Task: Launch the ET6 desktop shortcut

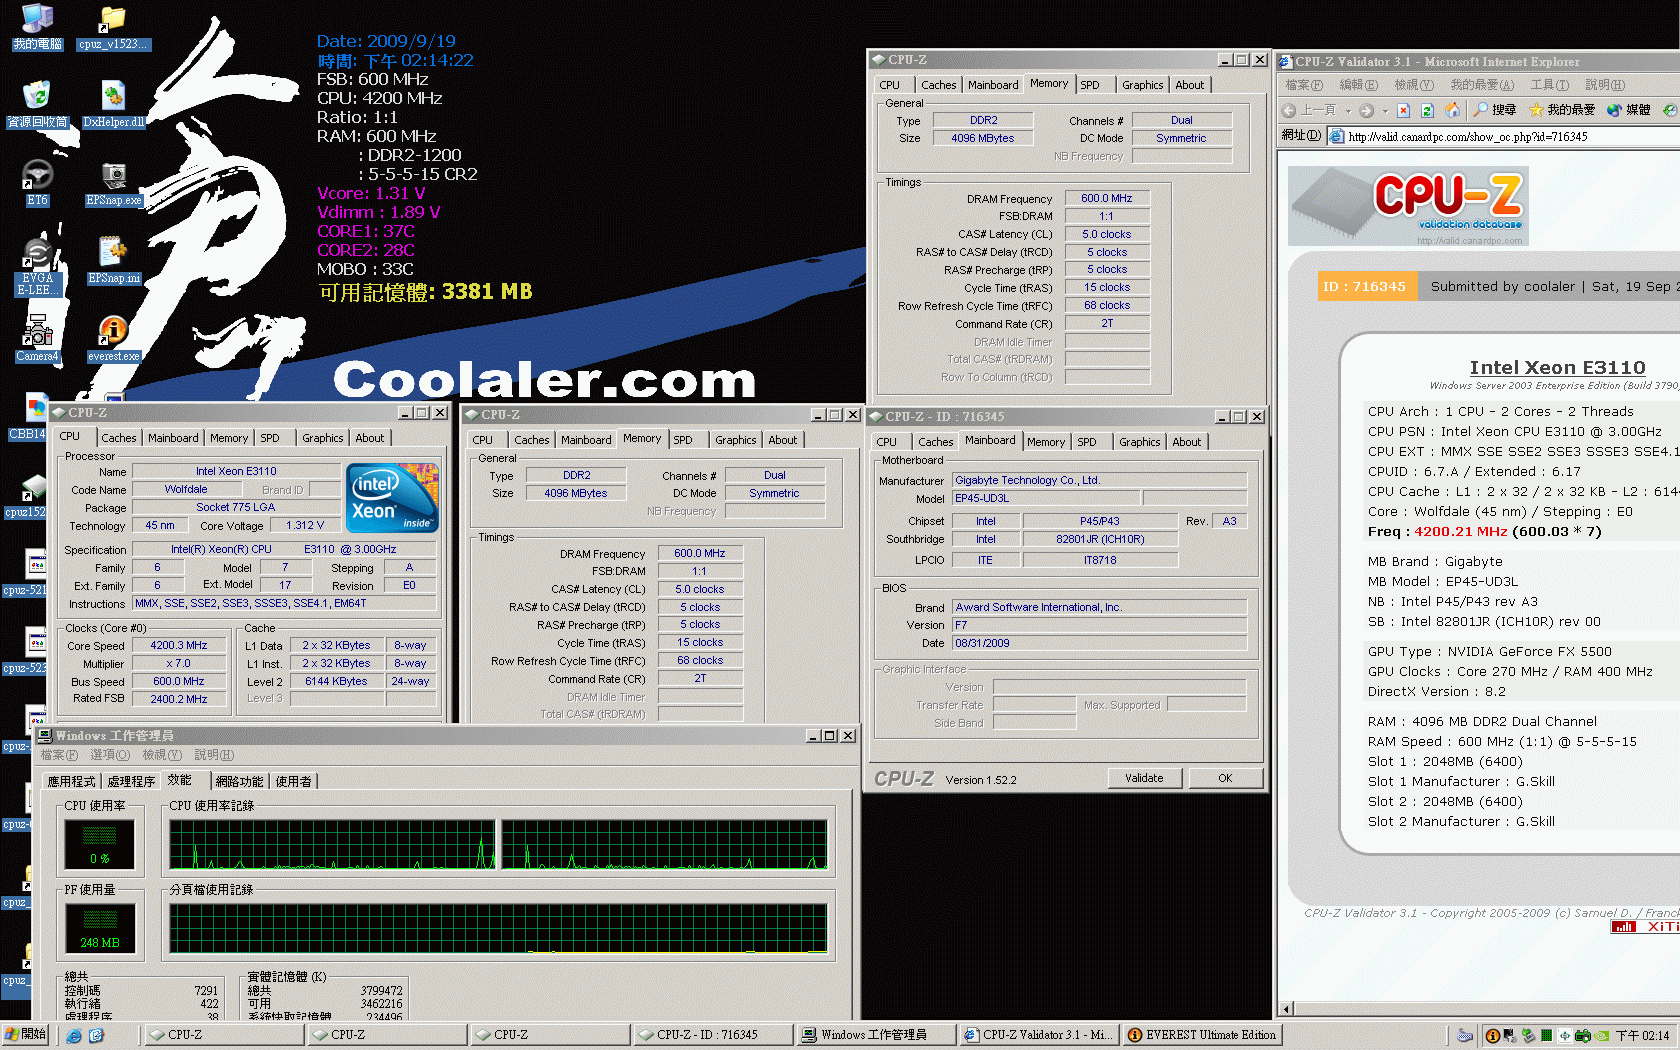Action: coord(37,182)
